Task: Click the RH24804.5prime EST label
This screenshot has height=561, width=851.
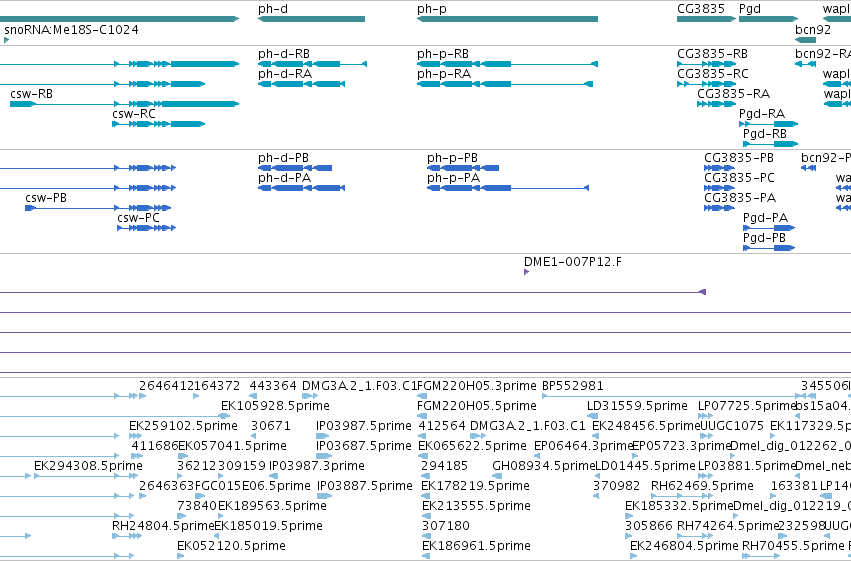Action: 163,526
